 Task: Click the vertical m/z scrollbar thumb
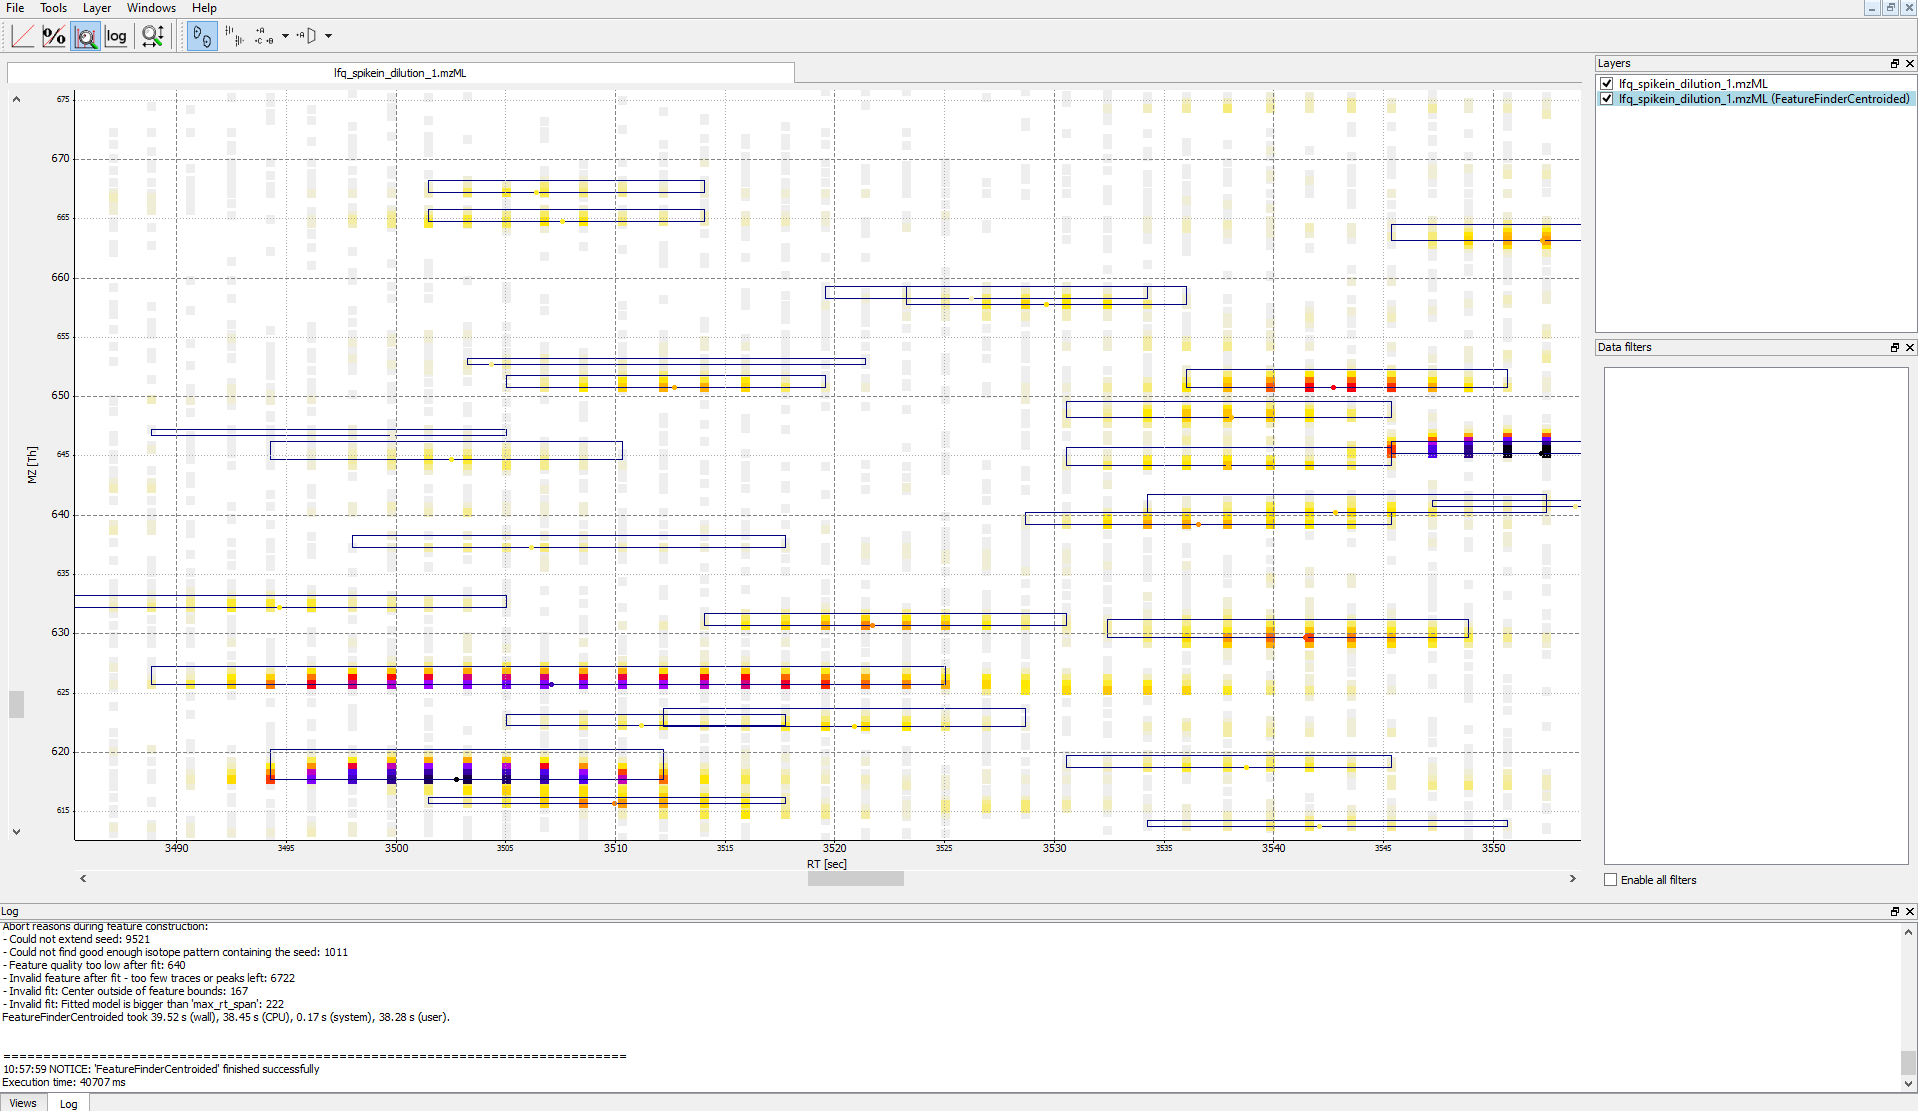[x=16, y=704]
